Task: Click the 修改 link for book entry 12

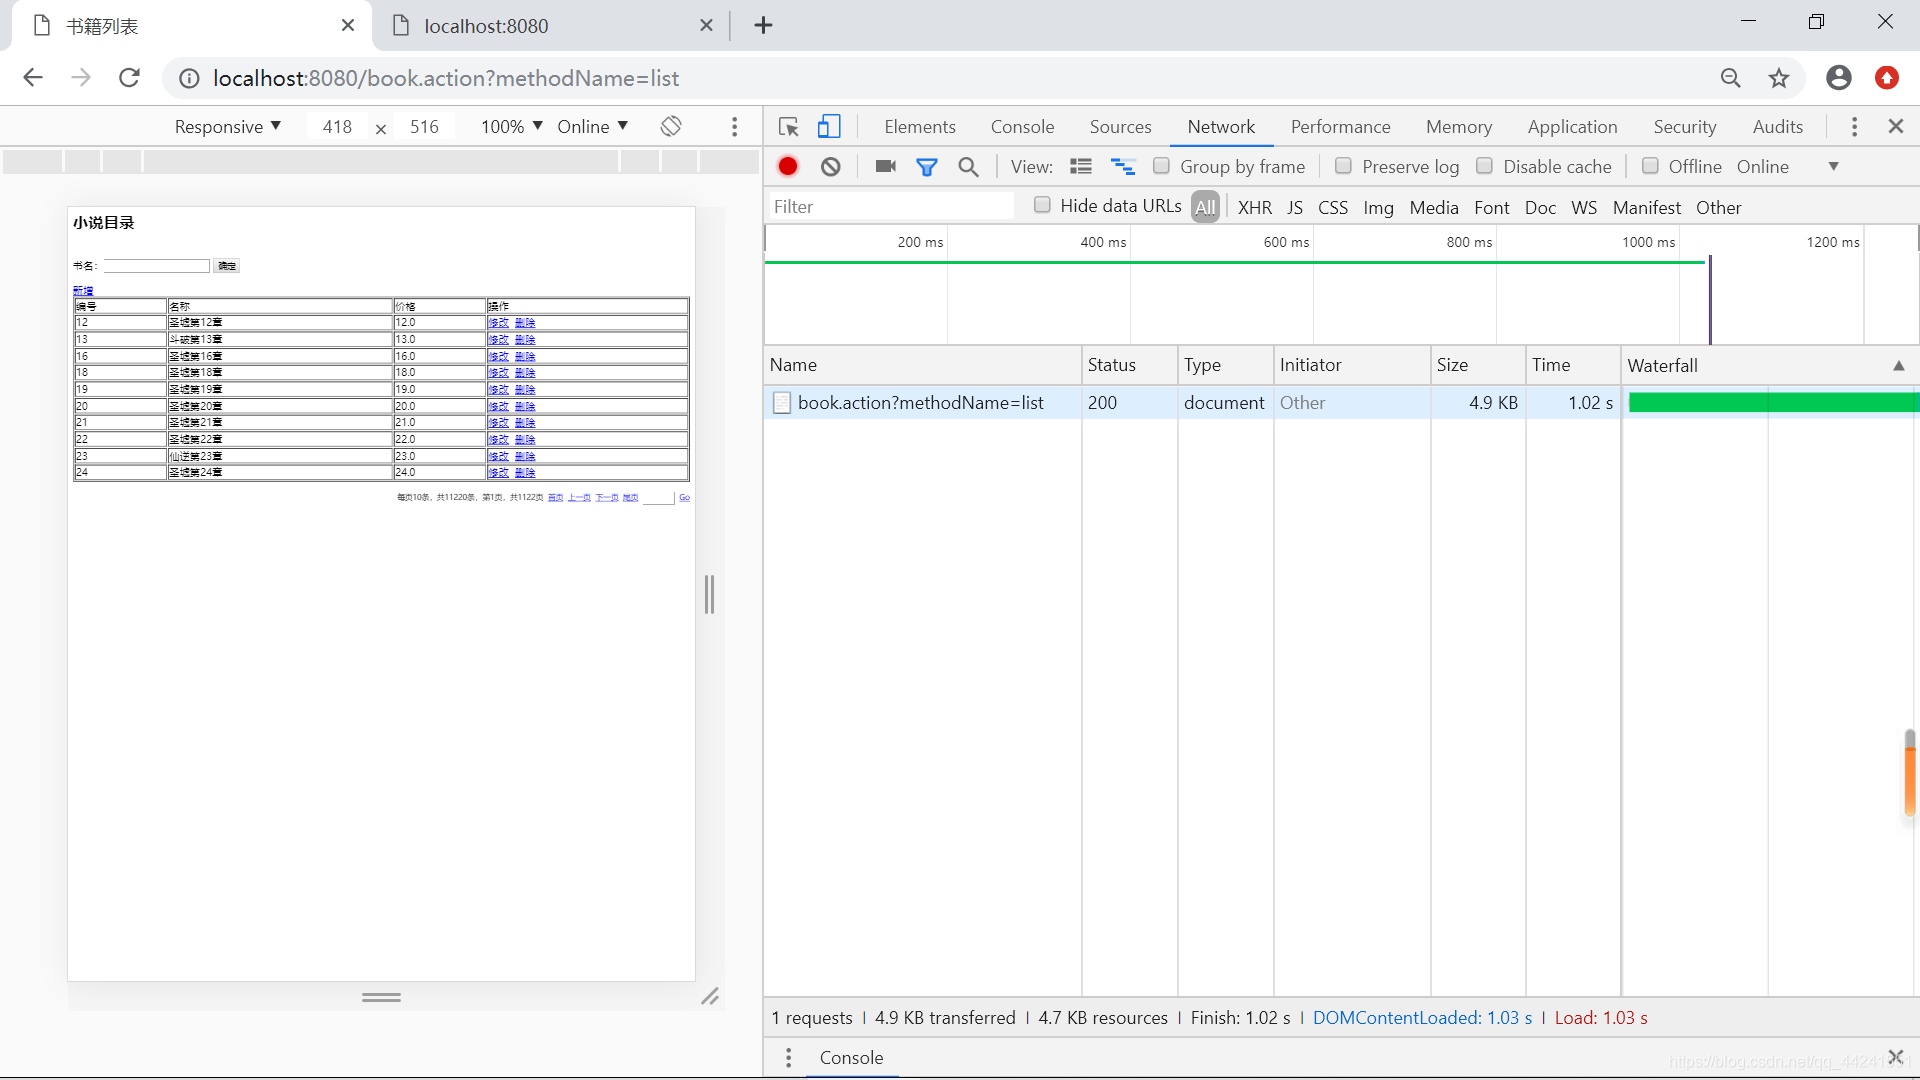Action: point(497,322)
